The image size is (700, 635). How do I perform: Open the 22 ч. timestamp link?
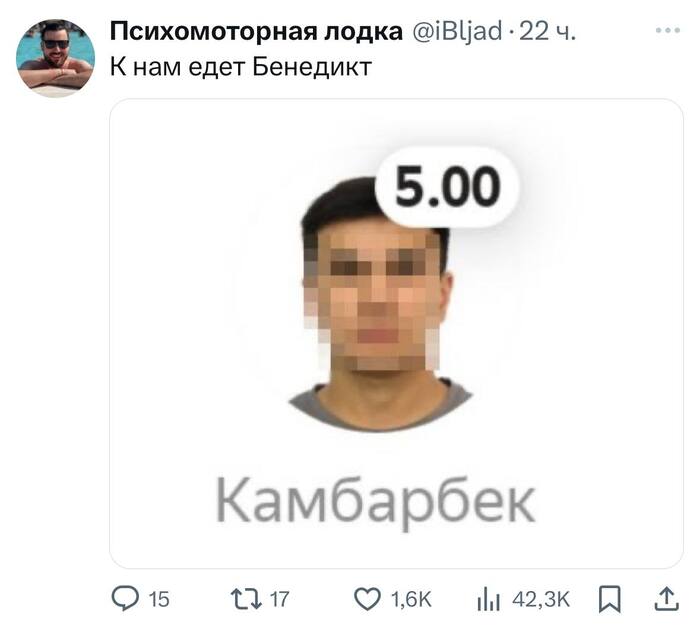[547, 32]
